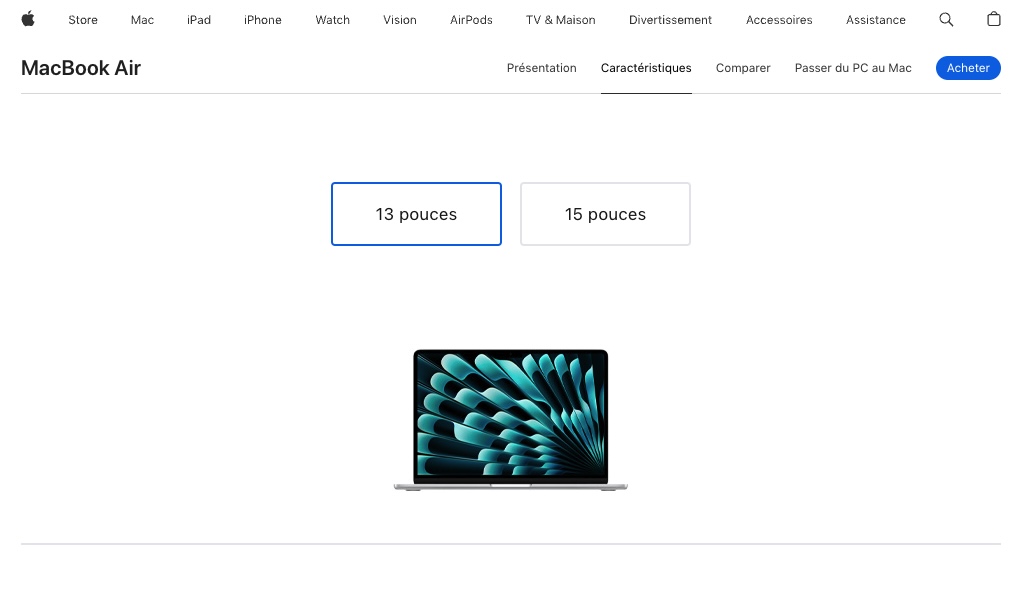Viewport: 1032px width, 589px height.
Task: Open the iPhone section
Action: point(262,19)
